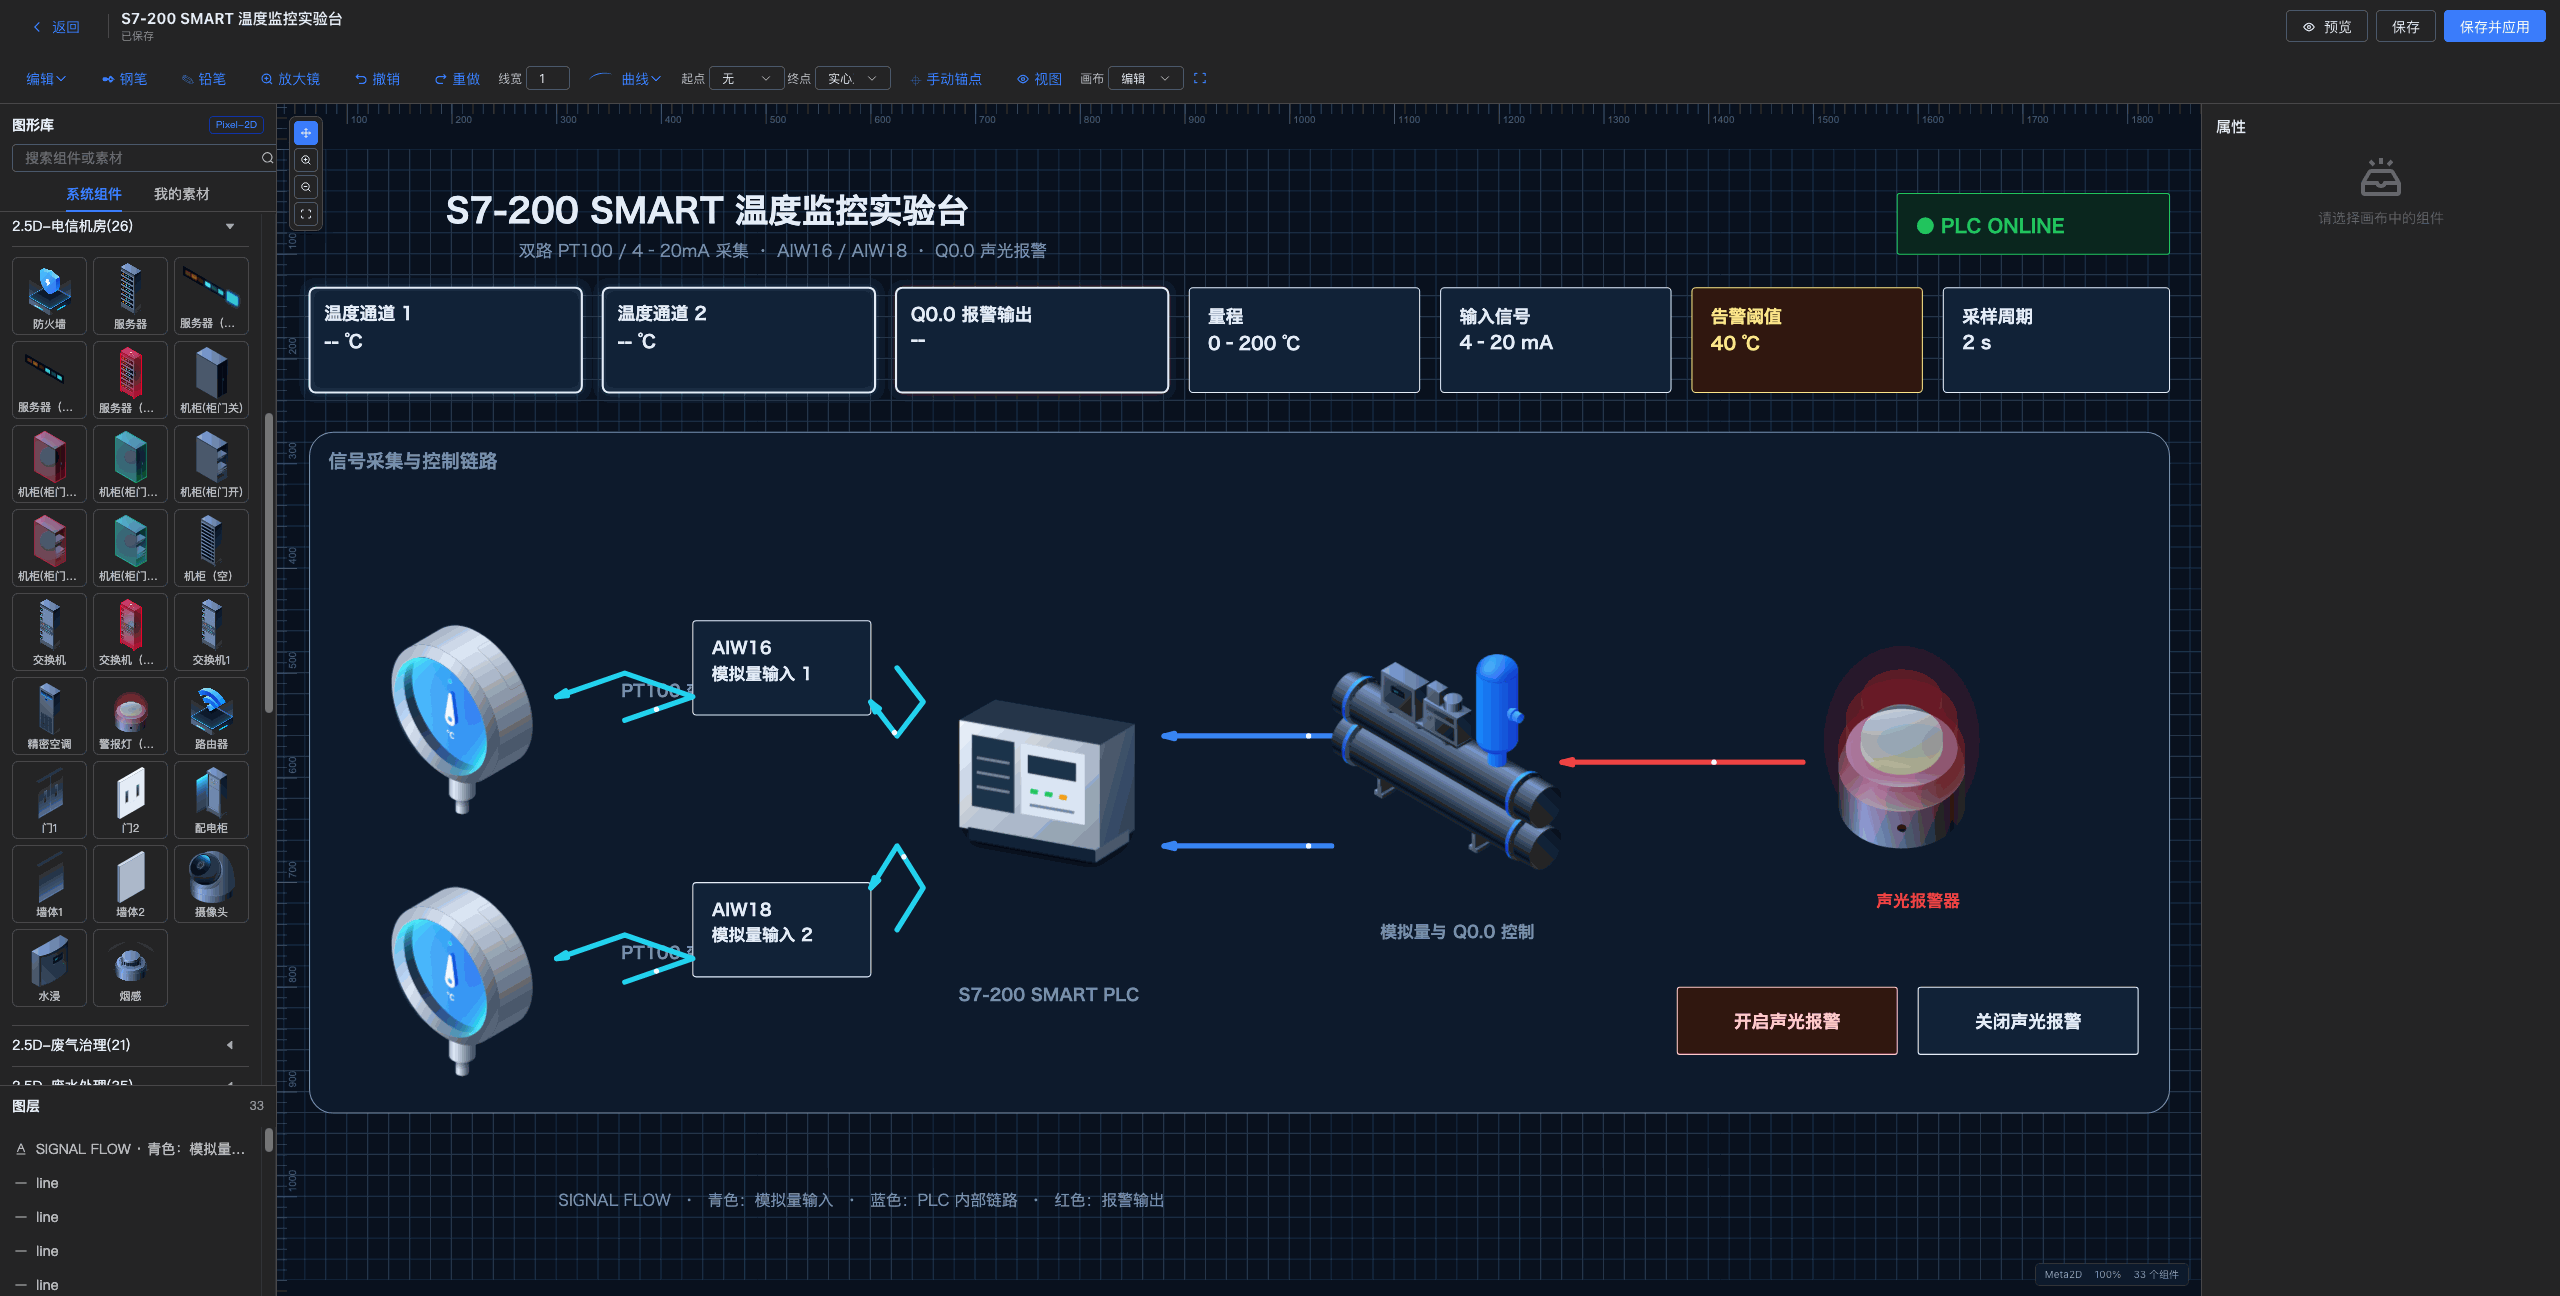The width and height of the screenshot is (2560, 1296).
Task: Pick the 配电柜 power cabinet component
Action: (211, 800)
